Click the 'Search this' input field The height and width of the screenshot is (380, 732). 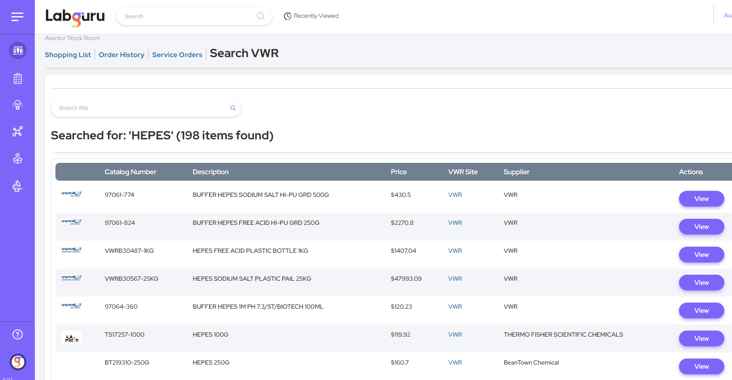(146, 108)
